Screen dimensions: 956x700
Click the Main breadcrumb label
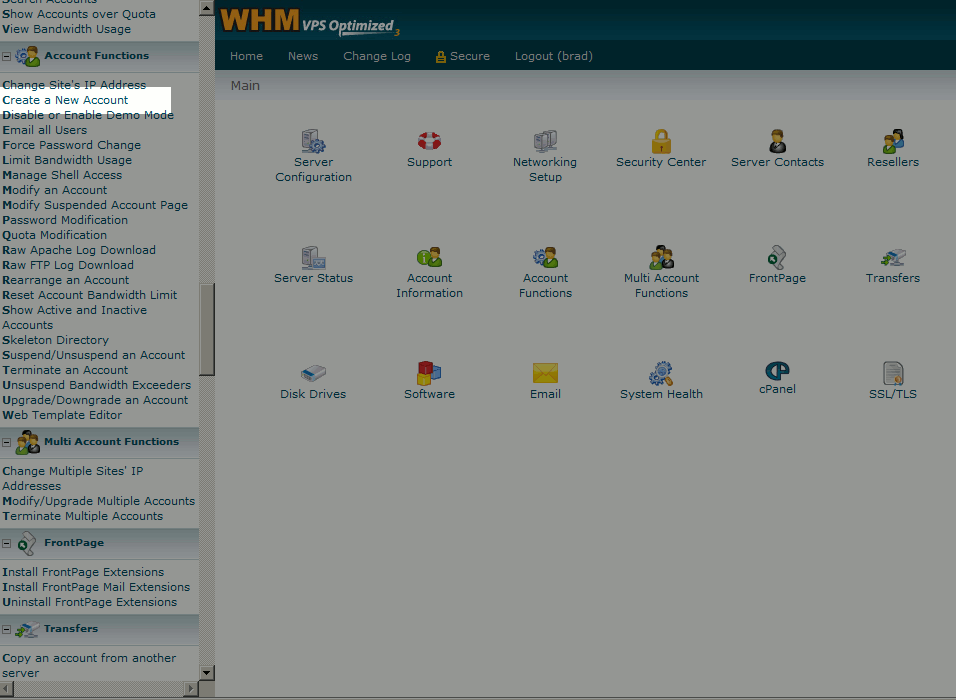point(245,86)
